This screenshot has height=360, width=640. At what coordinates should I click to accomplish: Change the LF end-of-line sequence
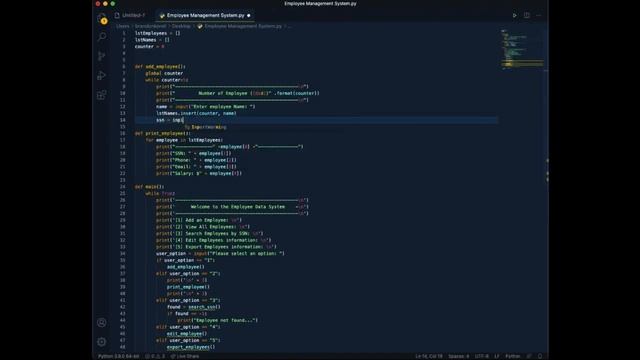(x=497, y=356)
